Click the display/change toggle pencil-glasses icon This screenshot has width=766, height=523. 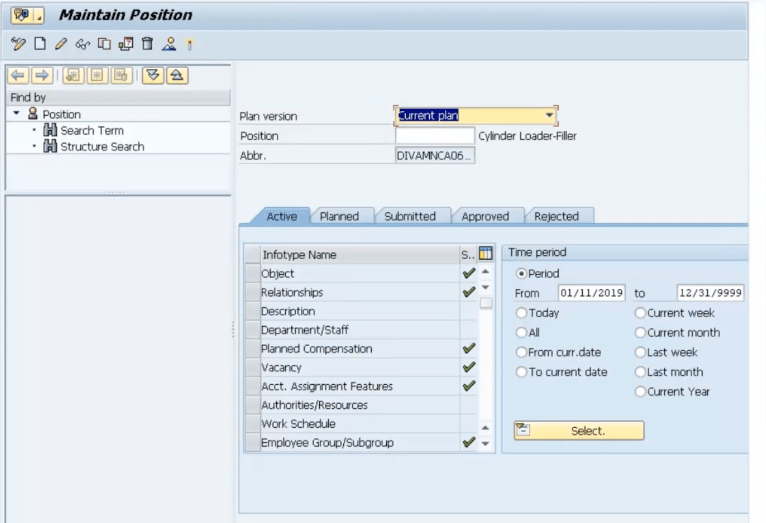pos(18,44)
